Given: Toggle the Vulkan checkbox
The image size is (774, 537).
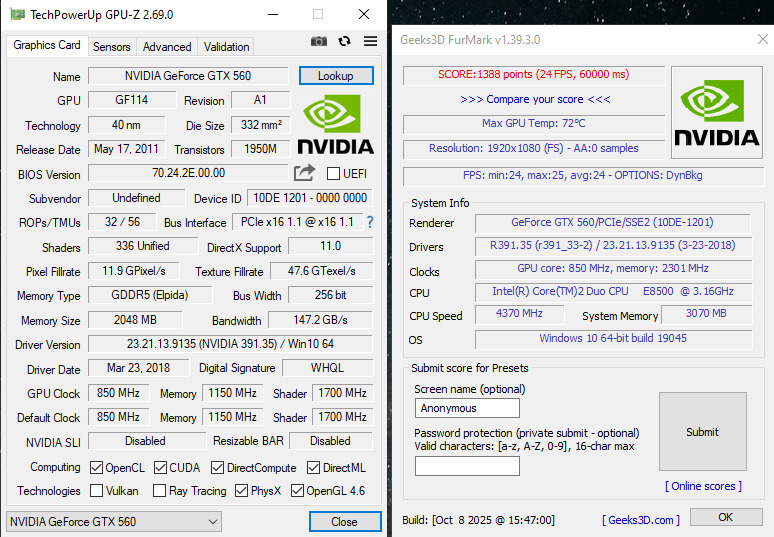Looking at the screenshot, I should 97,491.
